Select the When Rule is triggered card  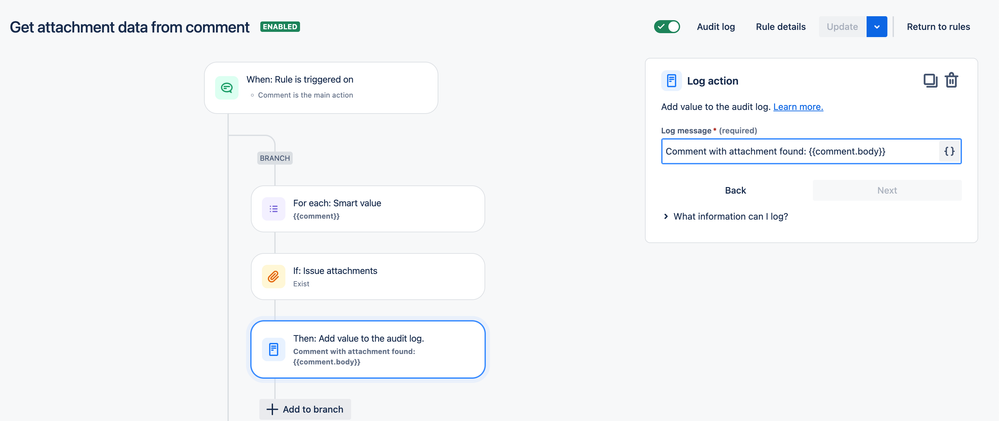tap(330, 87)
